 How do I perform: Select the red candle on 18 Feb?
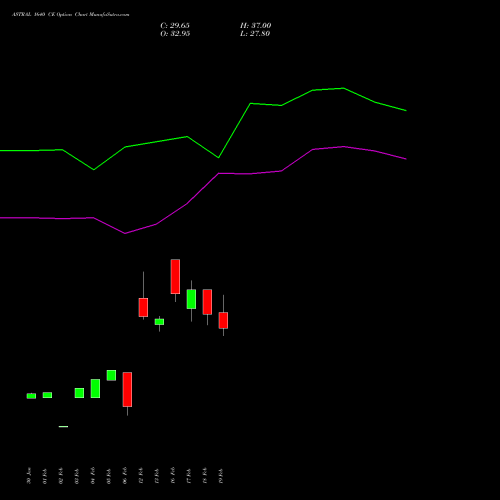(x=207, y=302)
